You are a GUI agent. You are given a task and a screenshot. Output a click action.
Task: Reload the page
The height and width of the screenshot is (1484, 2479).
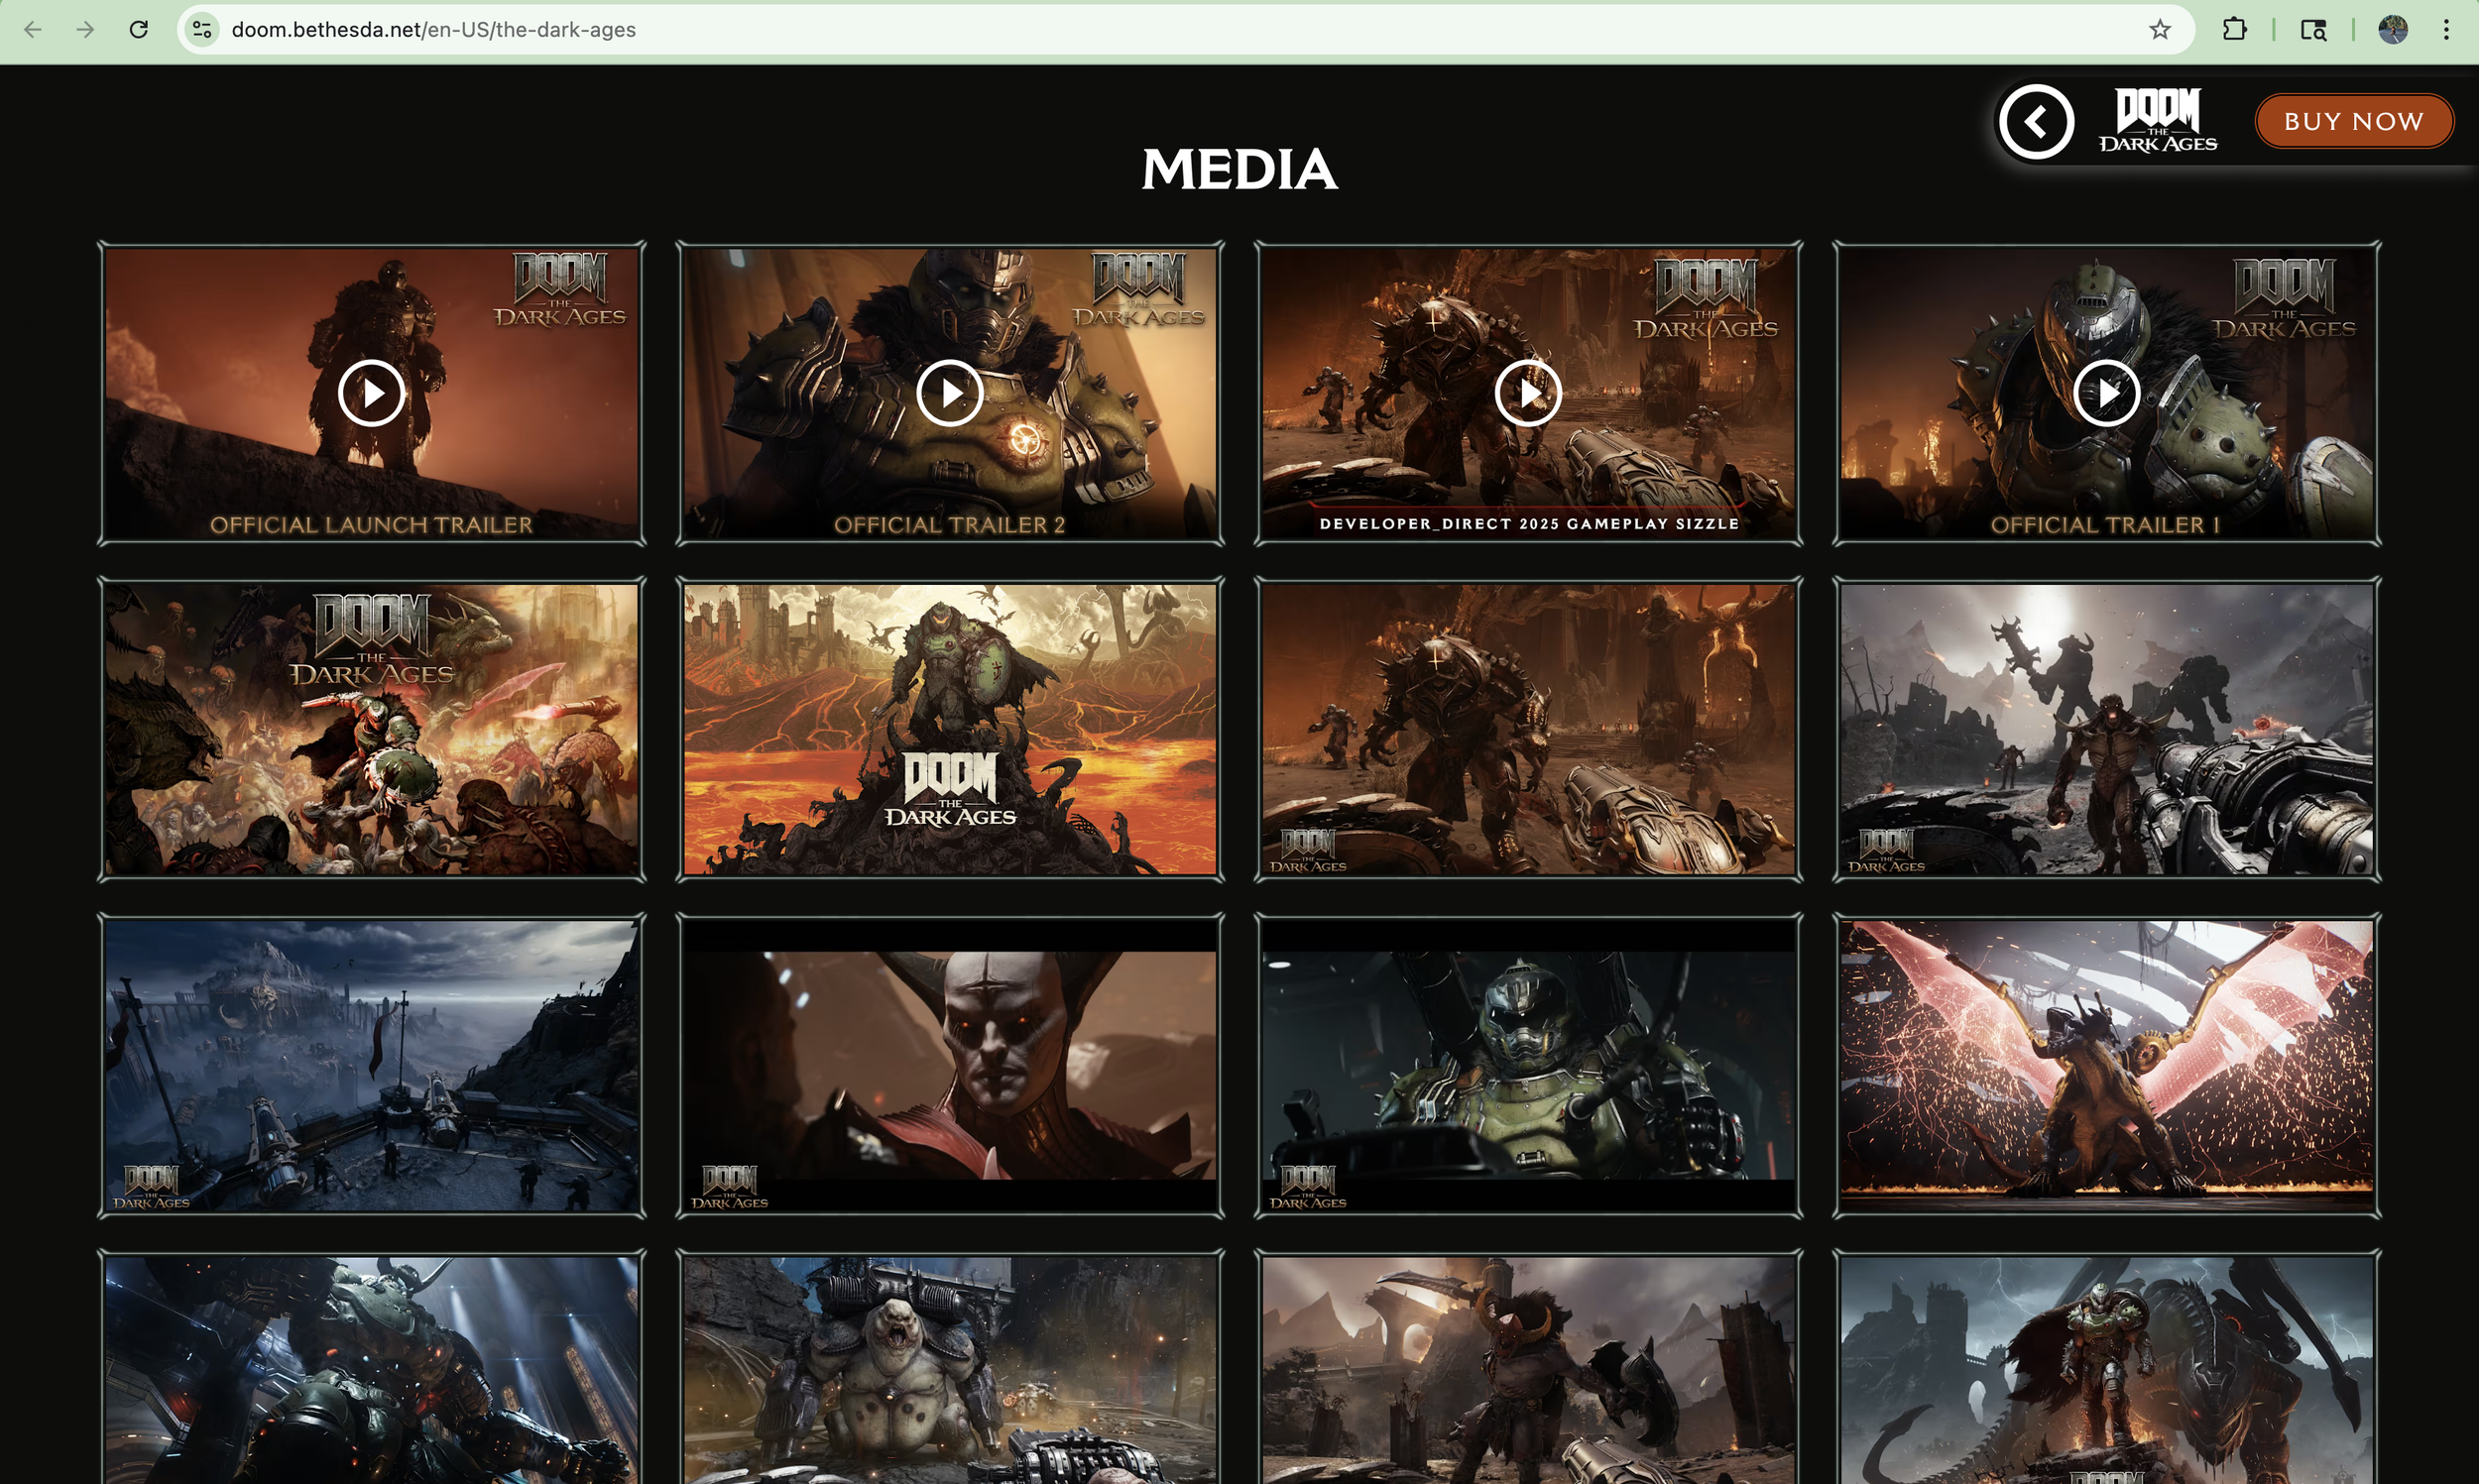pyautogui.click(x=139, y=30)
